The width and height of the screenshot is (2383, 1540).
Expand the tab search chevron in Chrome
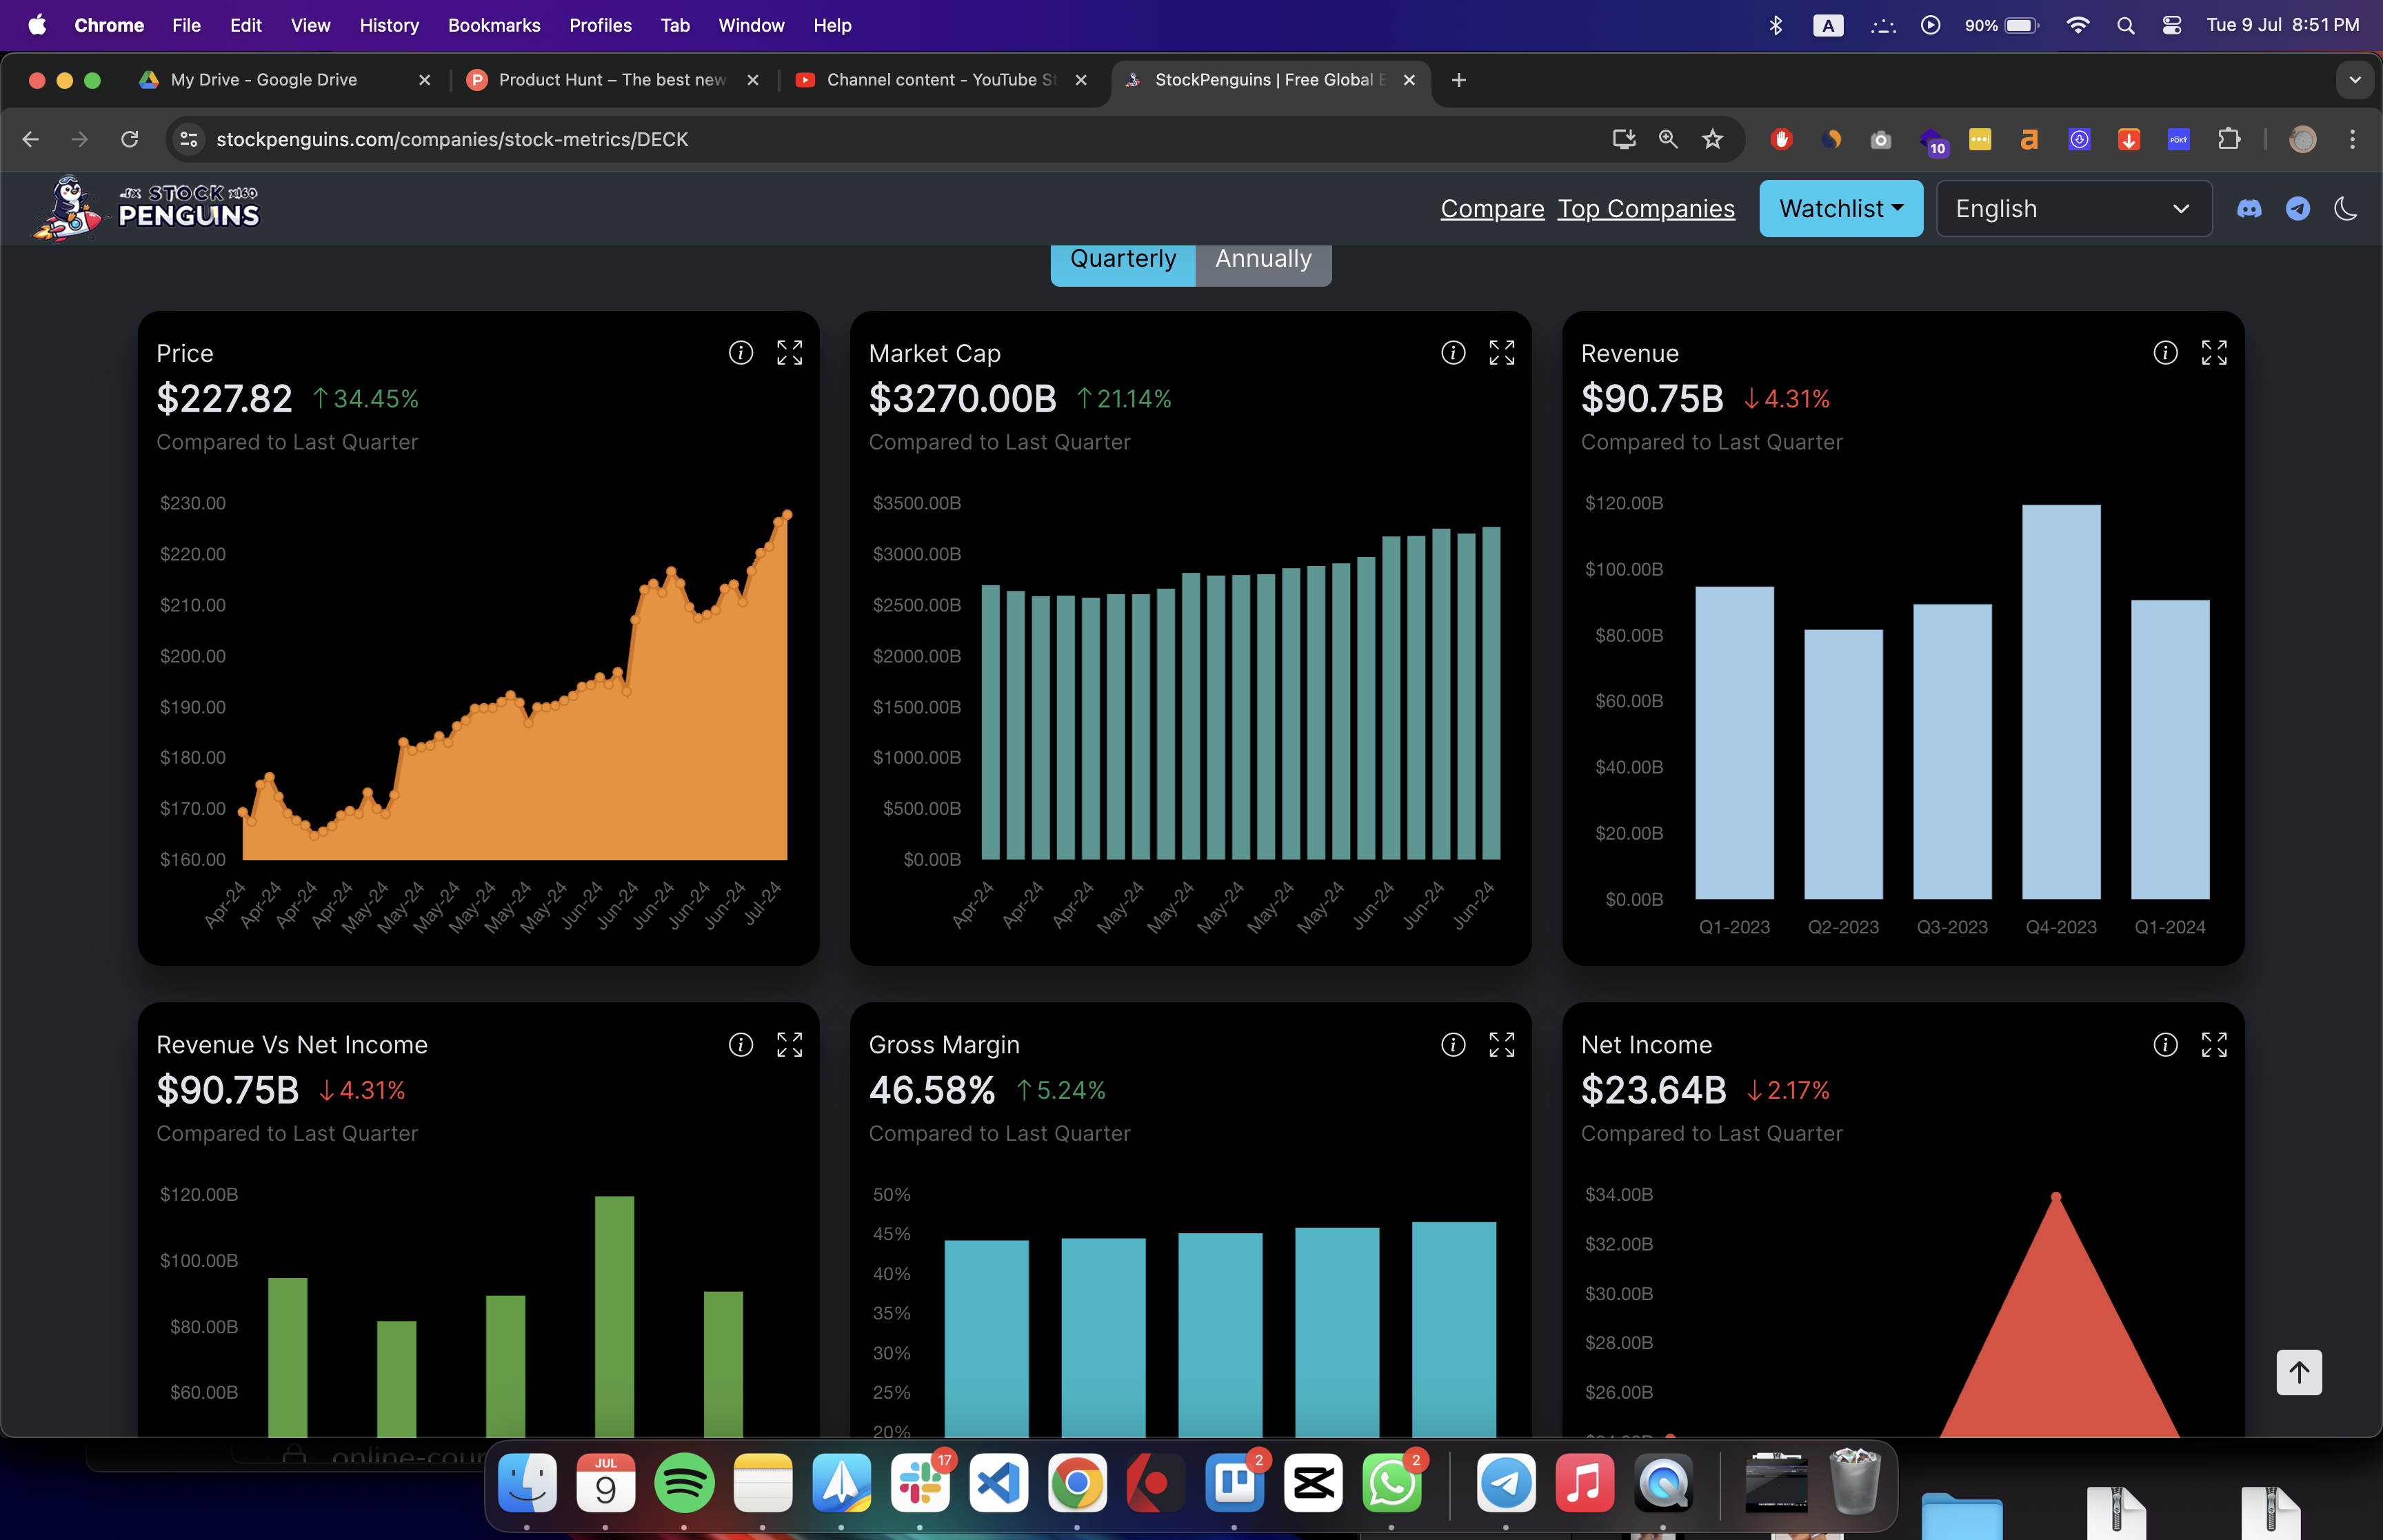pyautogui.click(x=2354, y=80)
